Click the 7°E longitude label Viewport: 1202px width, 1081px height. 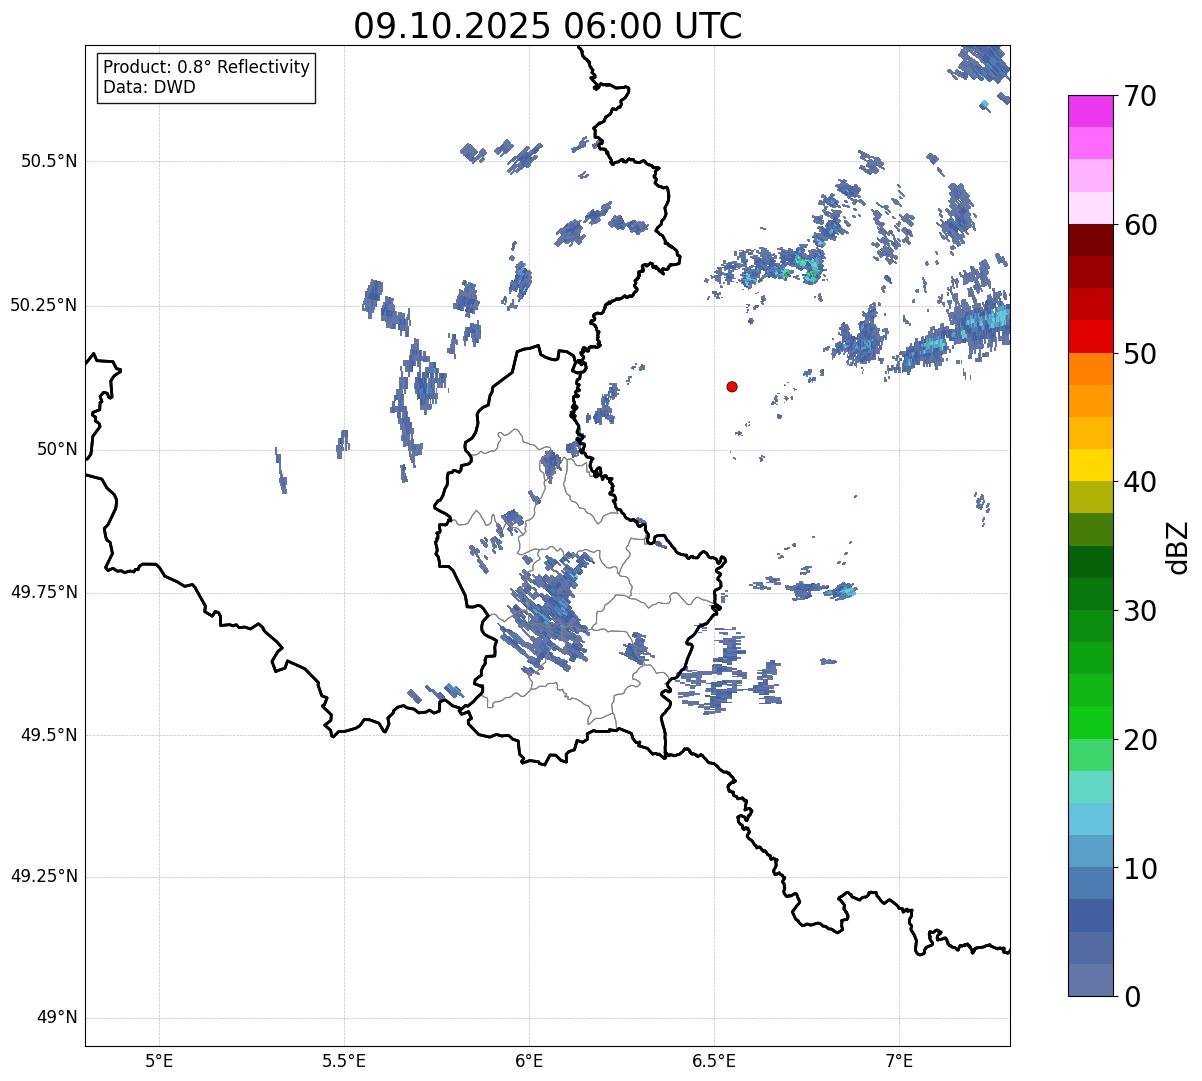[899, 1060]
